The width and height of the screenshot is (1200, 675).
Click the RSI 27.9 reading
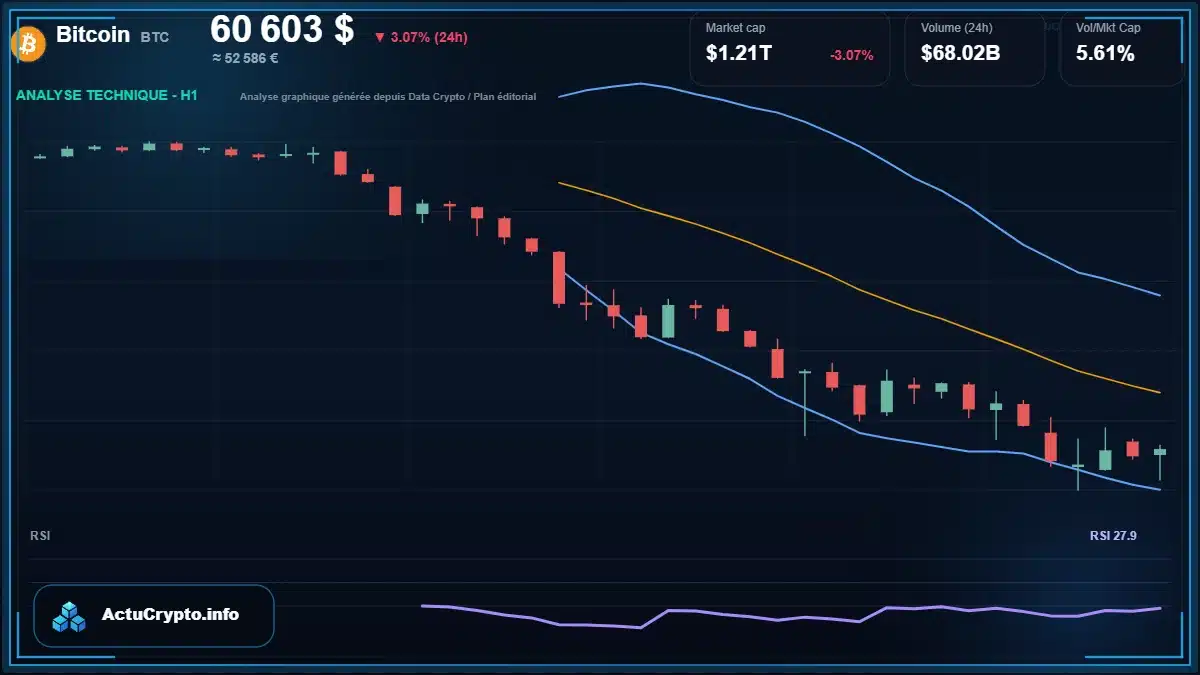(x=1113, y=536)
